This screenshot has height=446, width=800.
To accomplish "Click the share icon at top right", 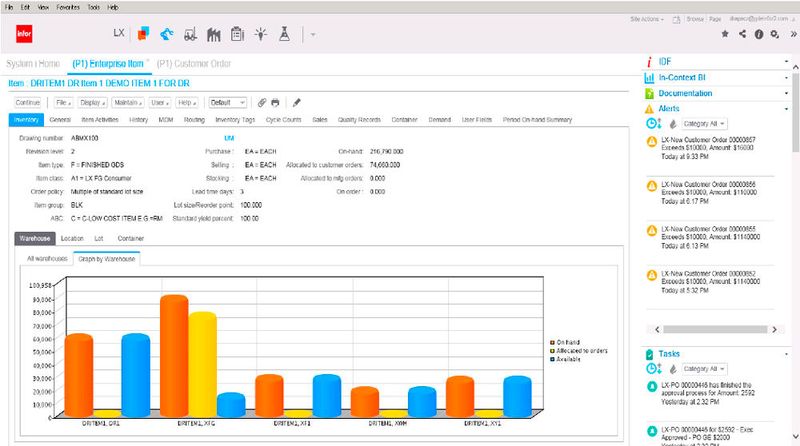I will (x=742, y=34).
